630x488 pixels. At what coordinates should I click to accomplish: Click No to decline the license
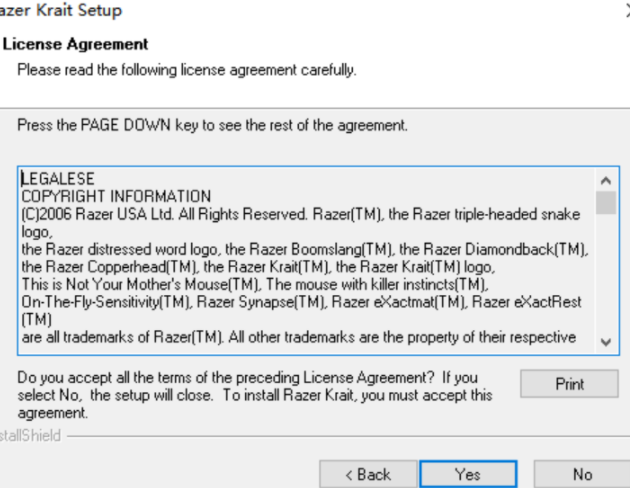582,474
